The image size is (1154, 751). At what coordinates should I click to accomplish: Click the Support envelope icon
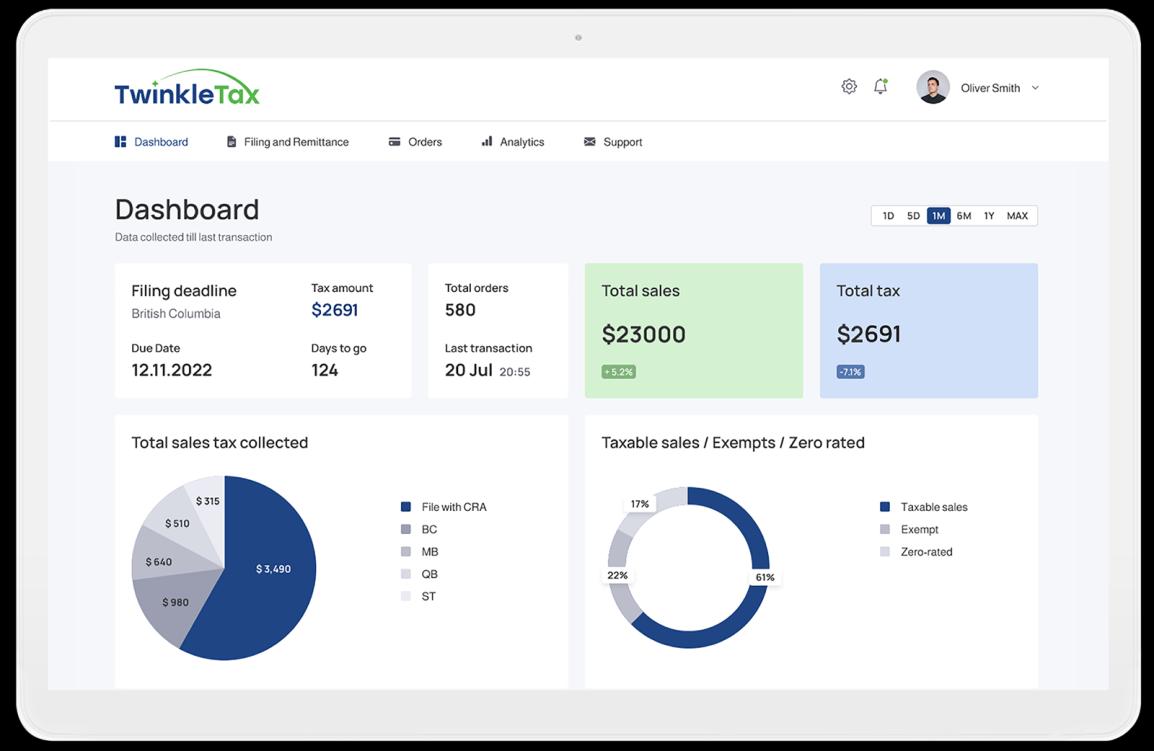(x=590, y=141)
